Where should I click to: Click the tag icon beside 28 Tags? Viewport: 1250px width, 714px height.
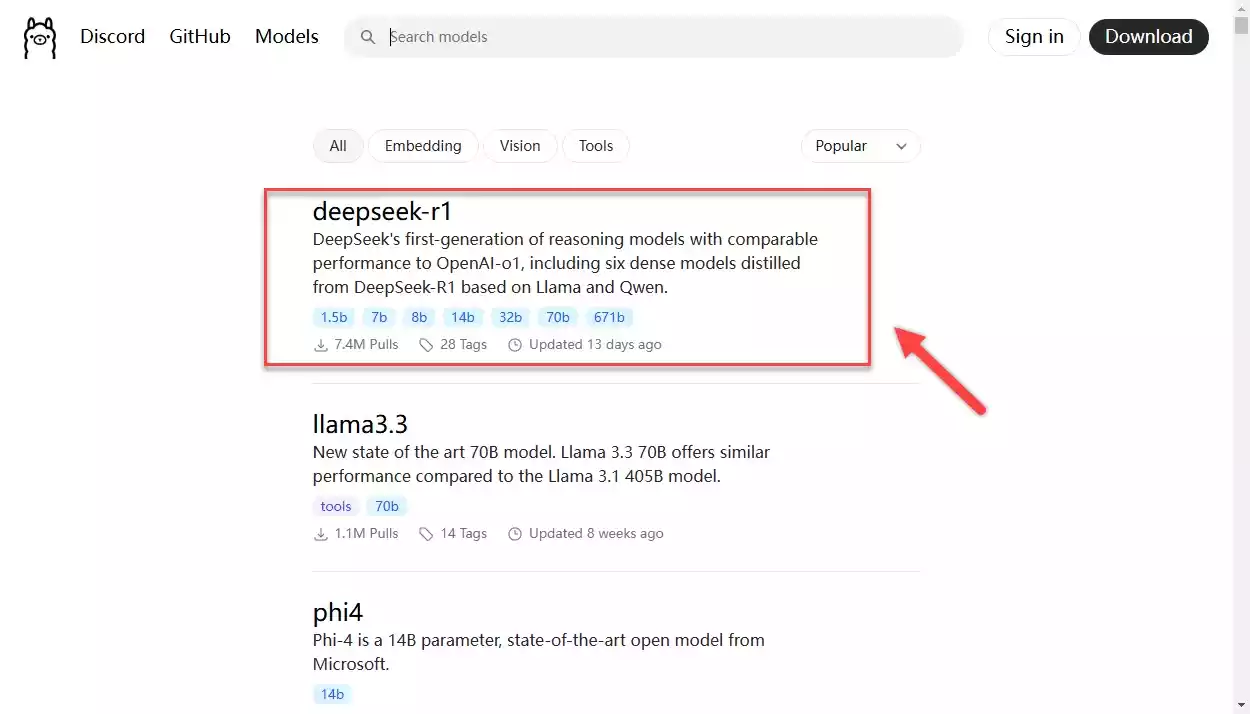tap(426, 345)
